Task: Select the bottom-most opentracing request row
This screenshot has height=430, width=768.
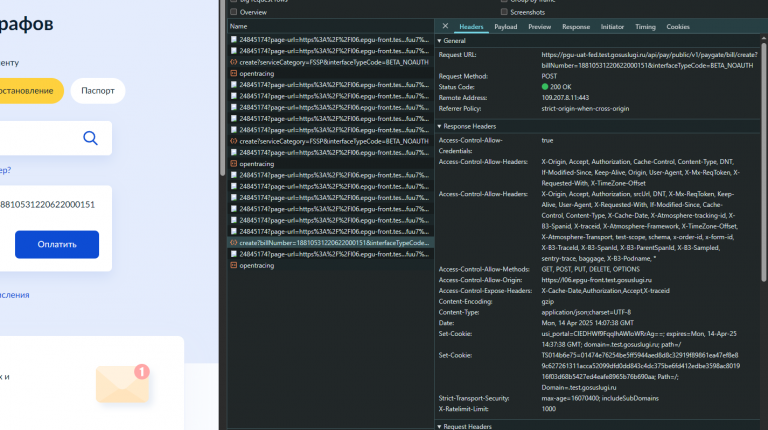Action: [331, 265]
